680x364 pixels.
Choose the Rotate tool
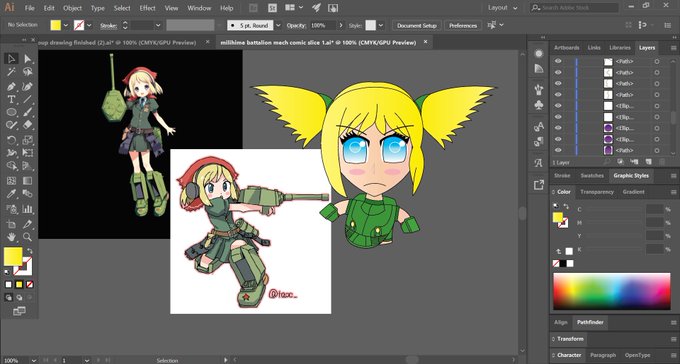click(11, 140)
